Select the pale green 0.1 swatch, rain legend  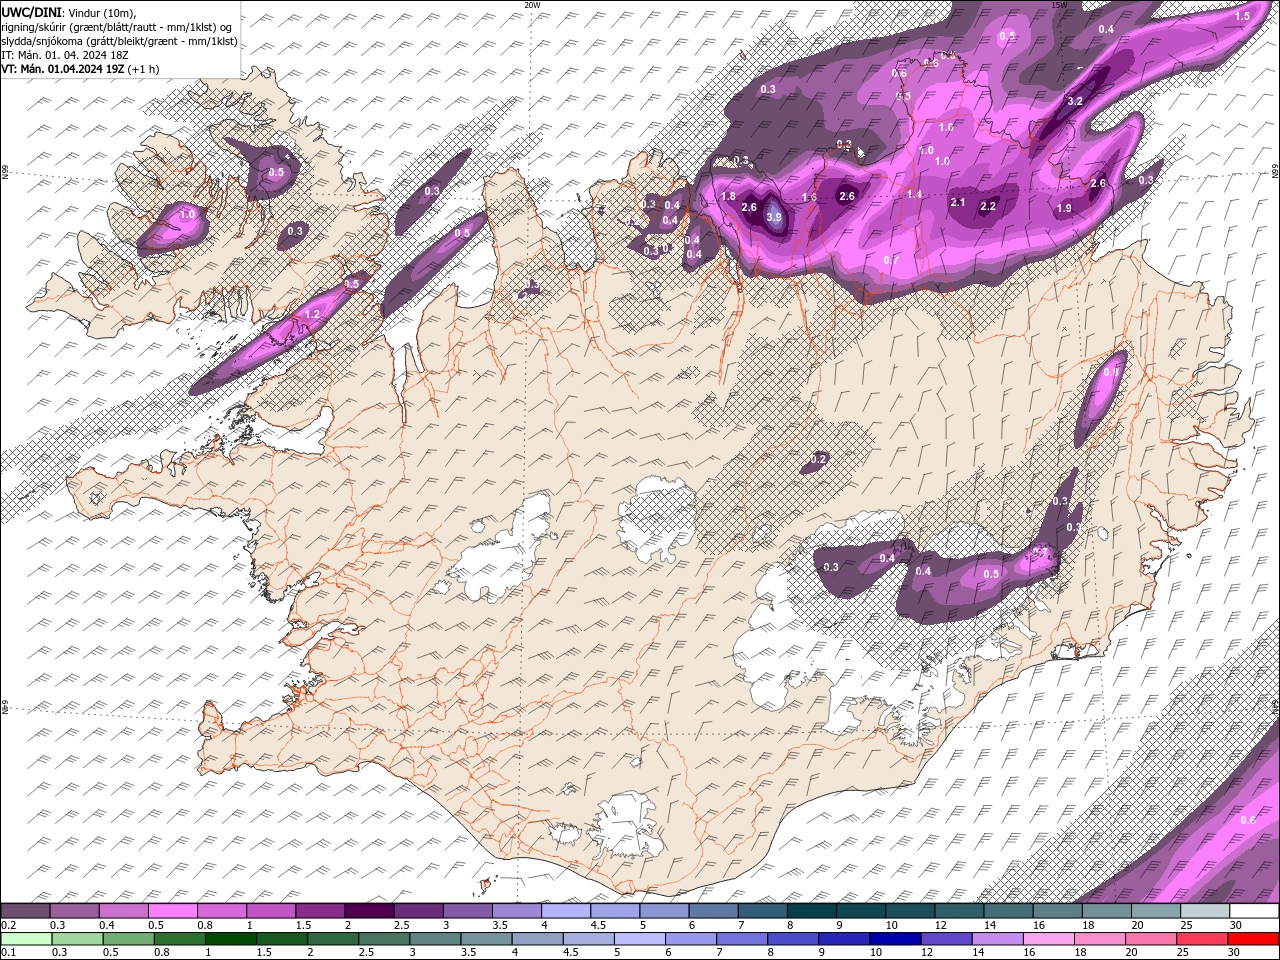coord(26,939)
